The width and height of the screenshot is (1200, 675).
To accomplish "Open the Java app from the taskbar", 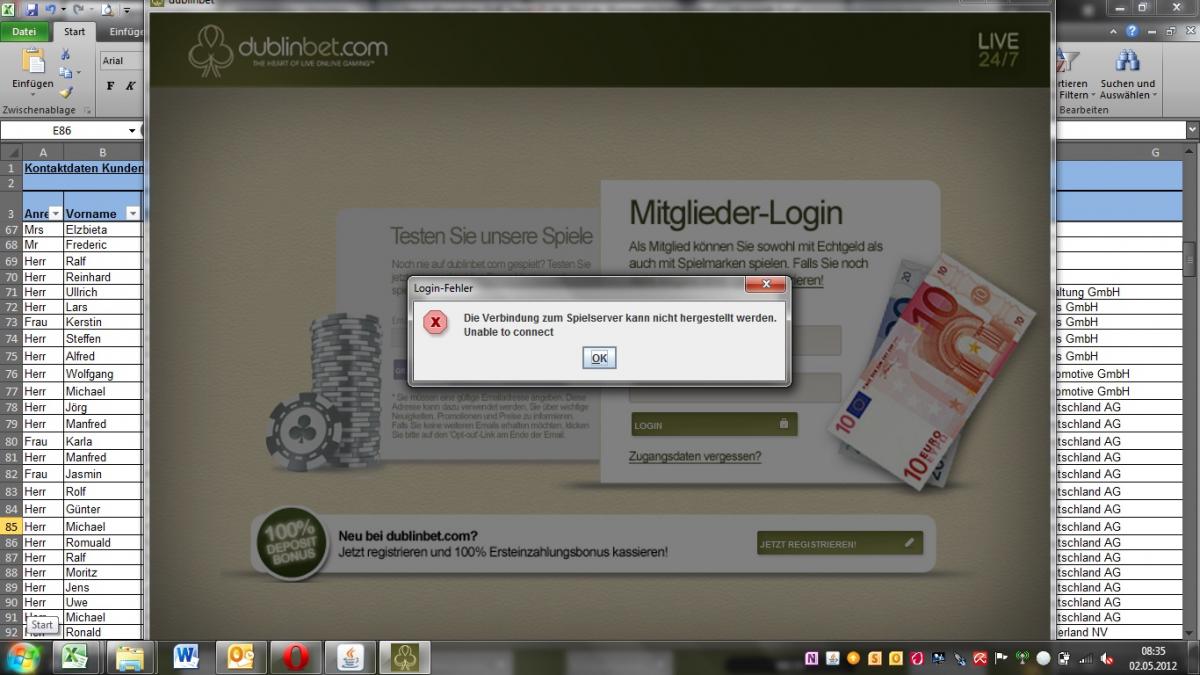I will coord(350,657).
